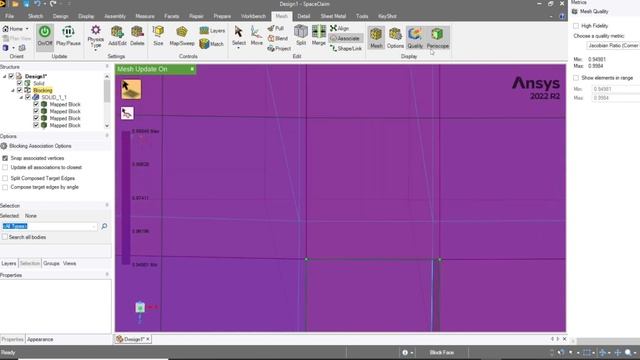Activate the Move tool in Edit group

tap(256, 36)
